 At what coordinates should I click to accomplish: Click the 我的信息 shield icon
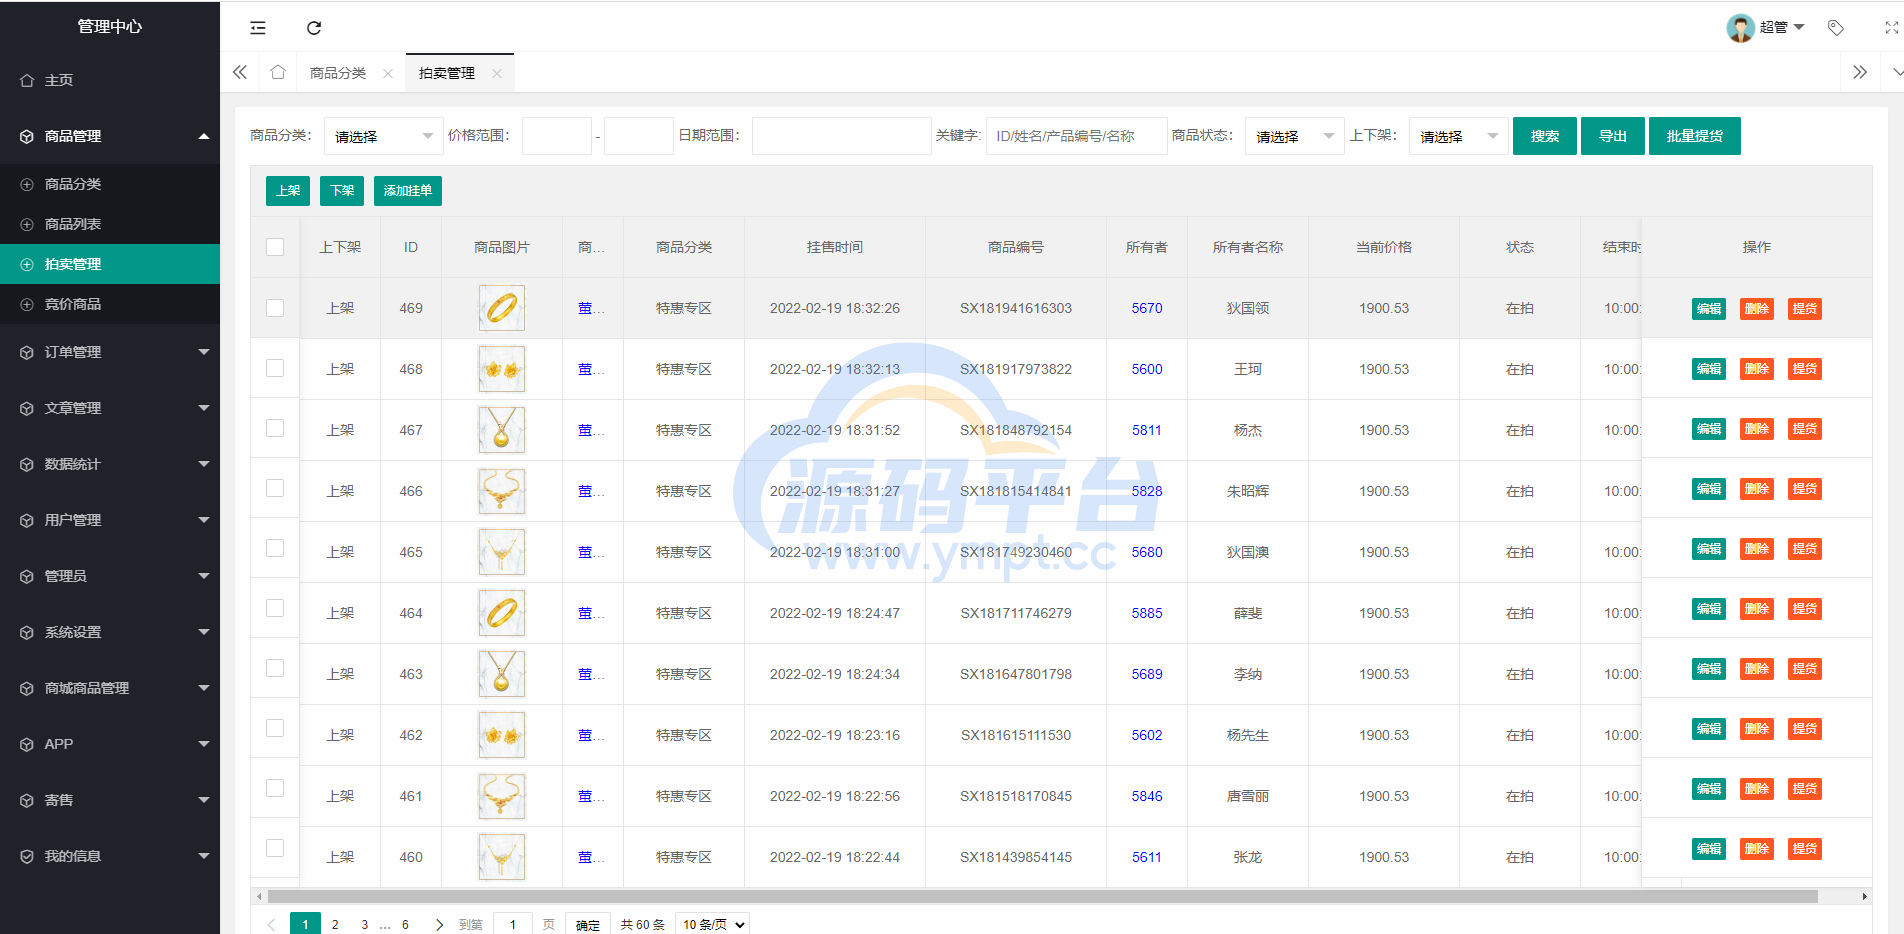27,856
